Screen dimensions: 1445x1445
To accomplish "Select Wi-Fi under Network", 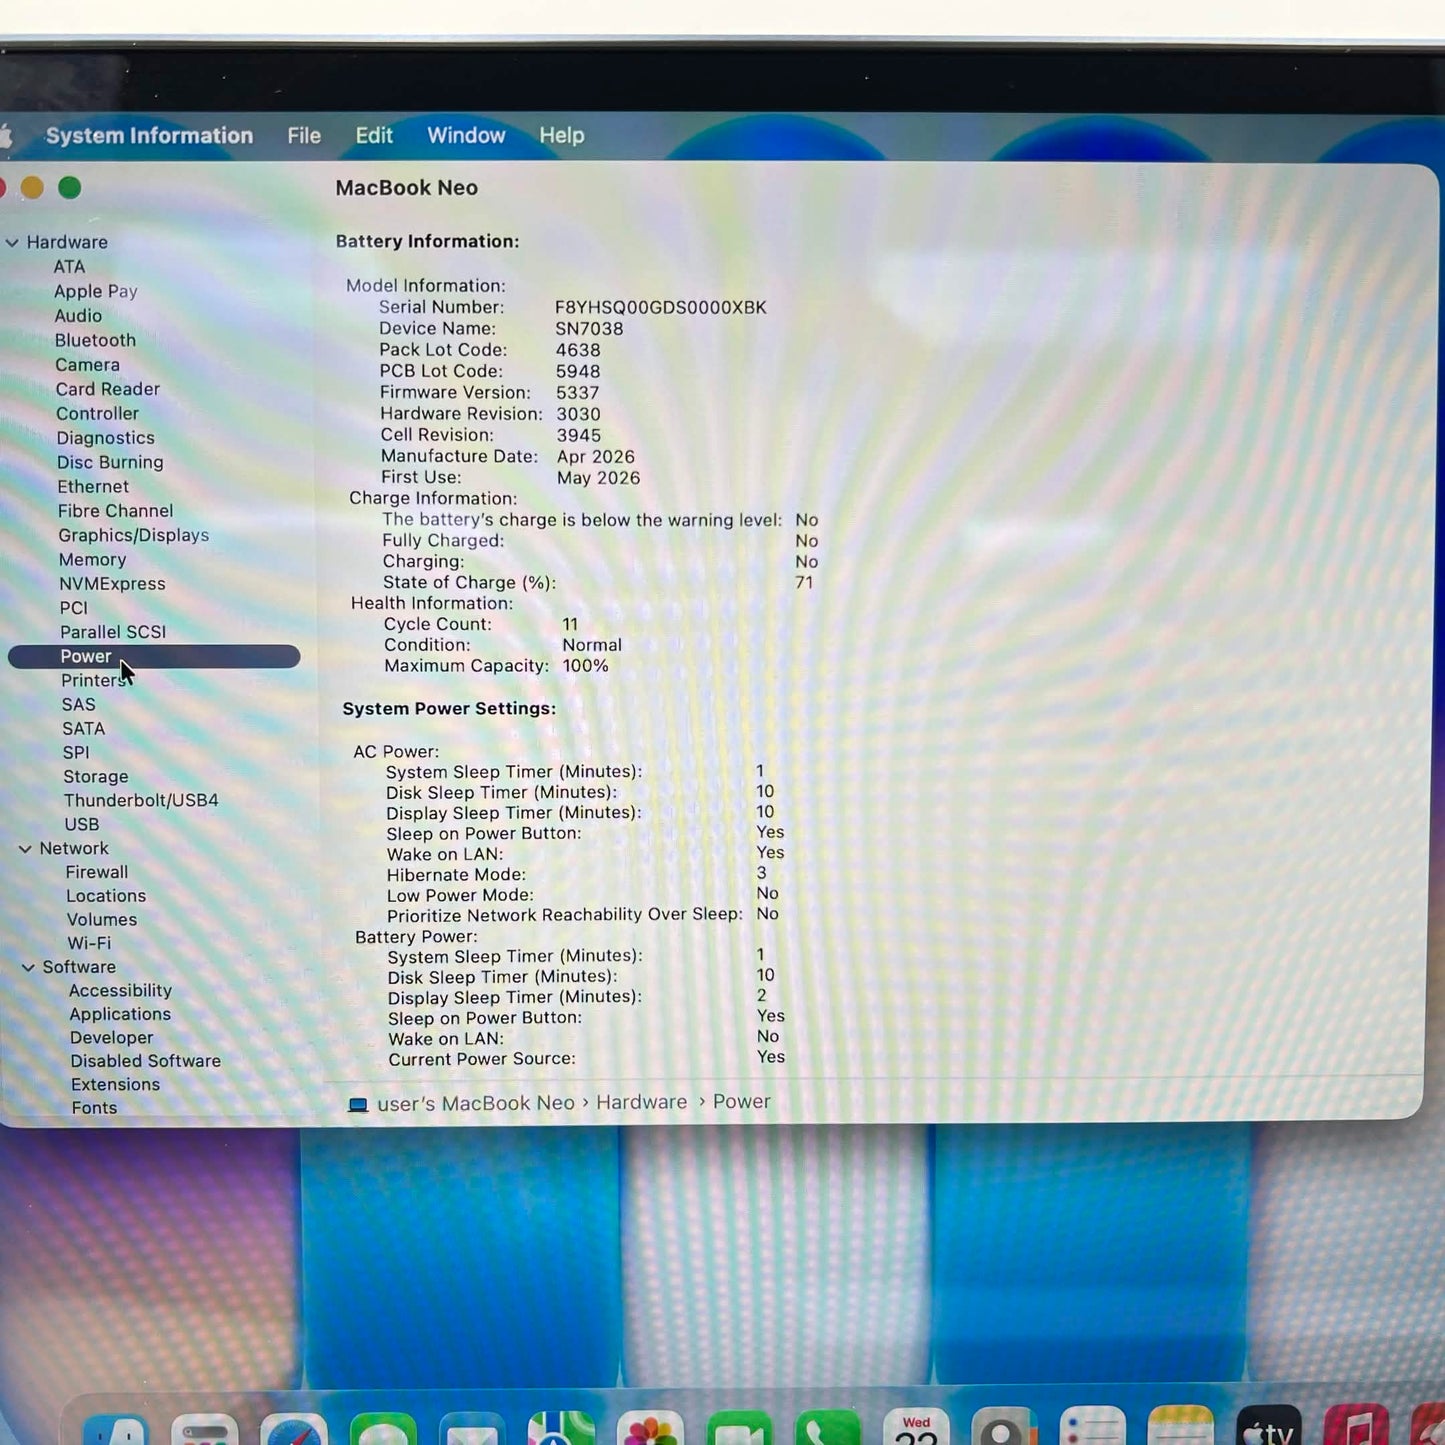I will pyautogui.click(x=89, y=944).
